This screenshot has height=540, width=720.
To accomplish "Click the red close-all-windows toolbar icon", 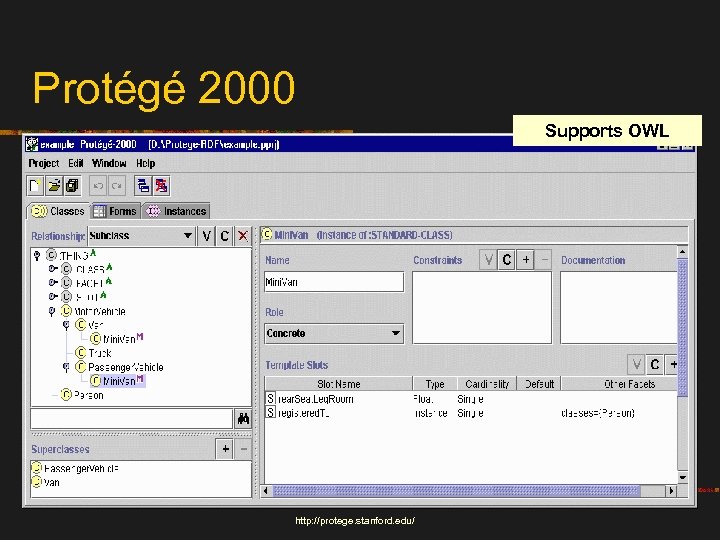I will 162,186.
